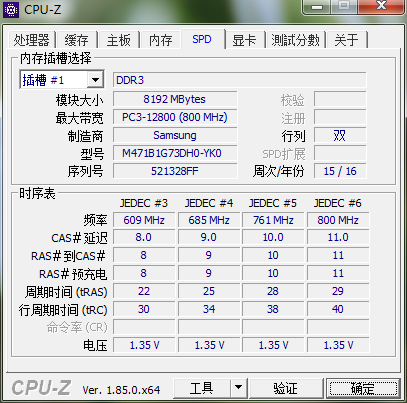Select the PC3-12800 (800 MHz) bandwidth value

(175, 117)
